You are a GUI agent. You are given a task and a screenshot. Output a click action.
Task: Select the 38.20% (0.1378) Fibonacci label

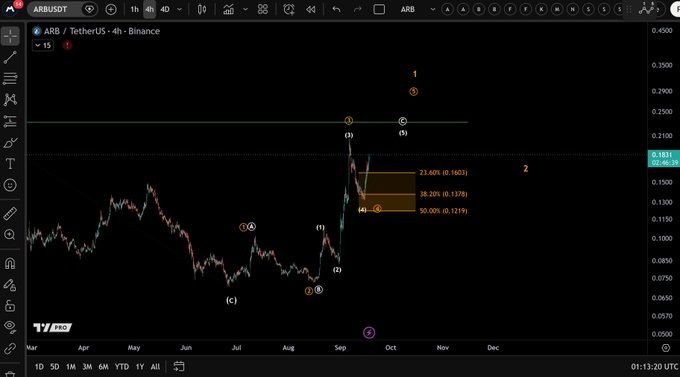pos(443,194)
